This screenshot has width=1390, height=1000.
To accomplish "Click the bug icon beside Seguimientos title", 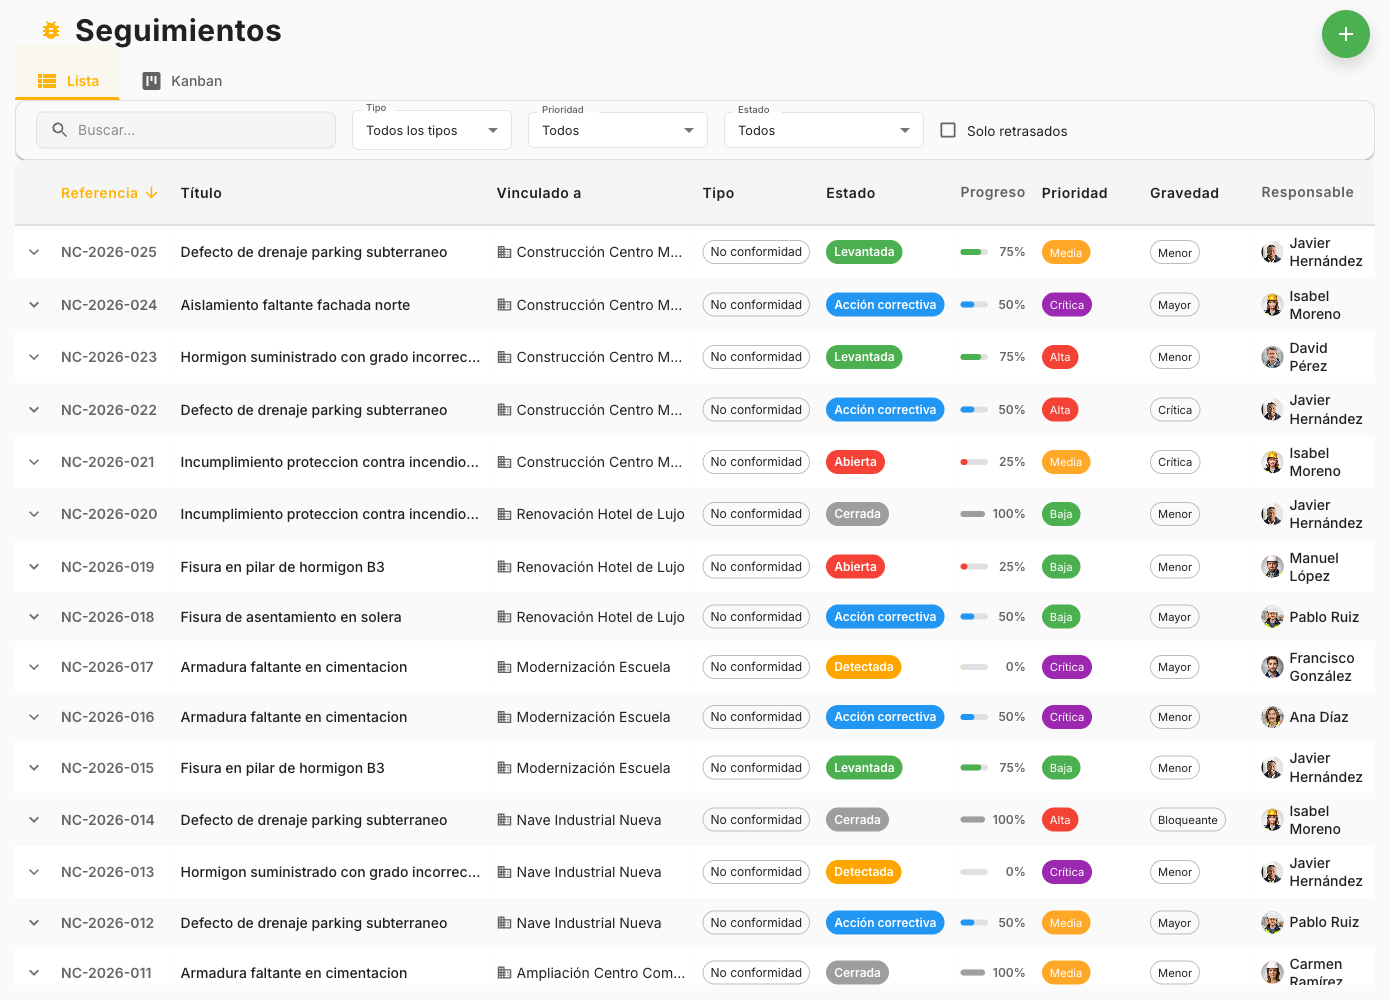I will (x=51, y=31).
